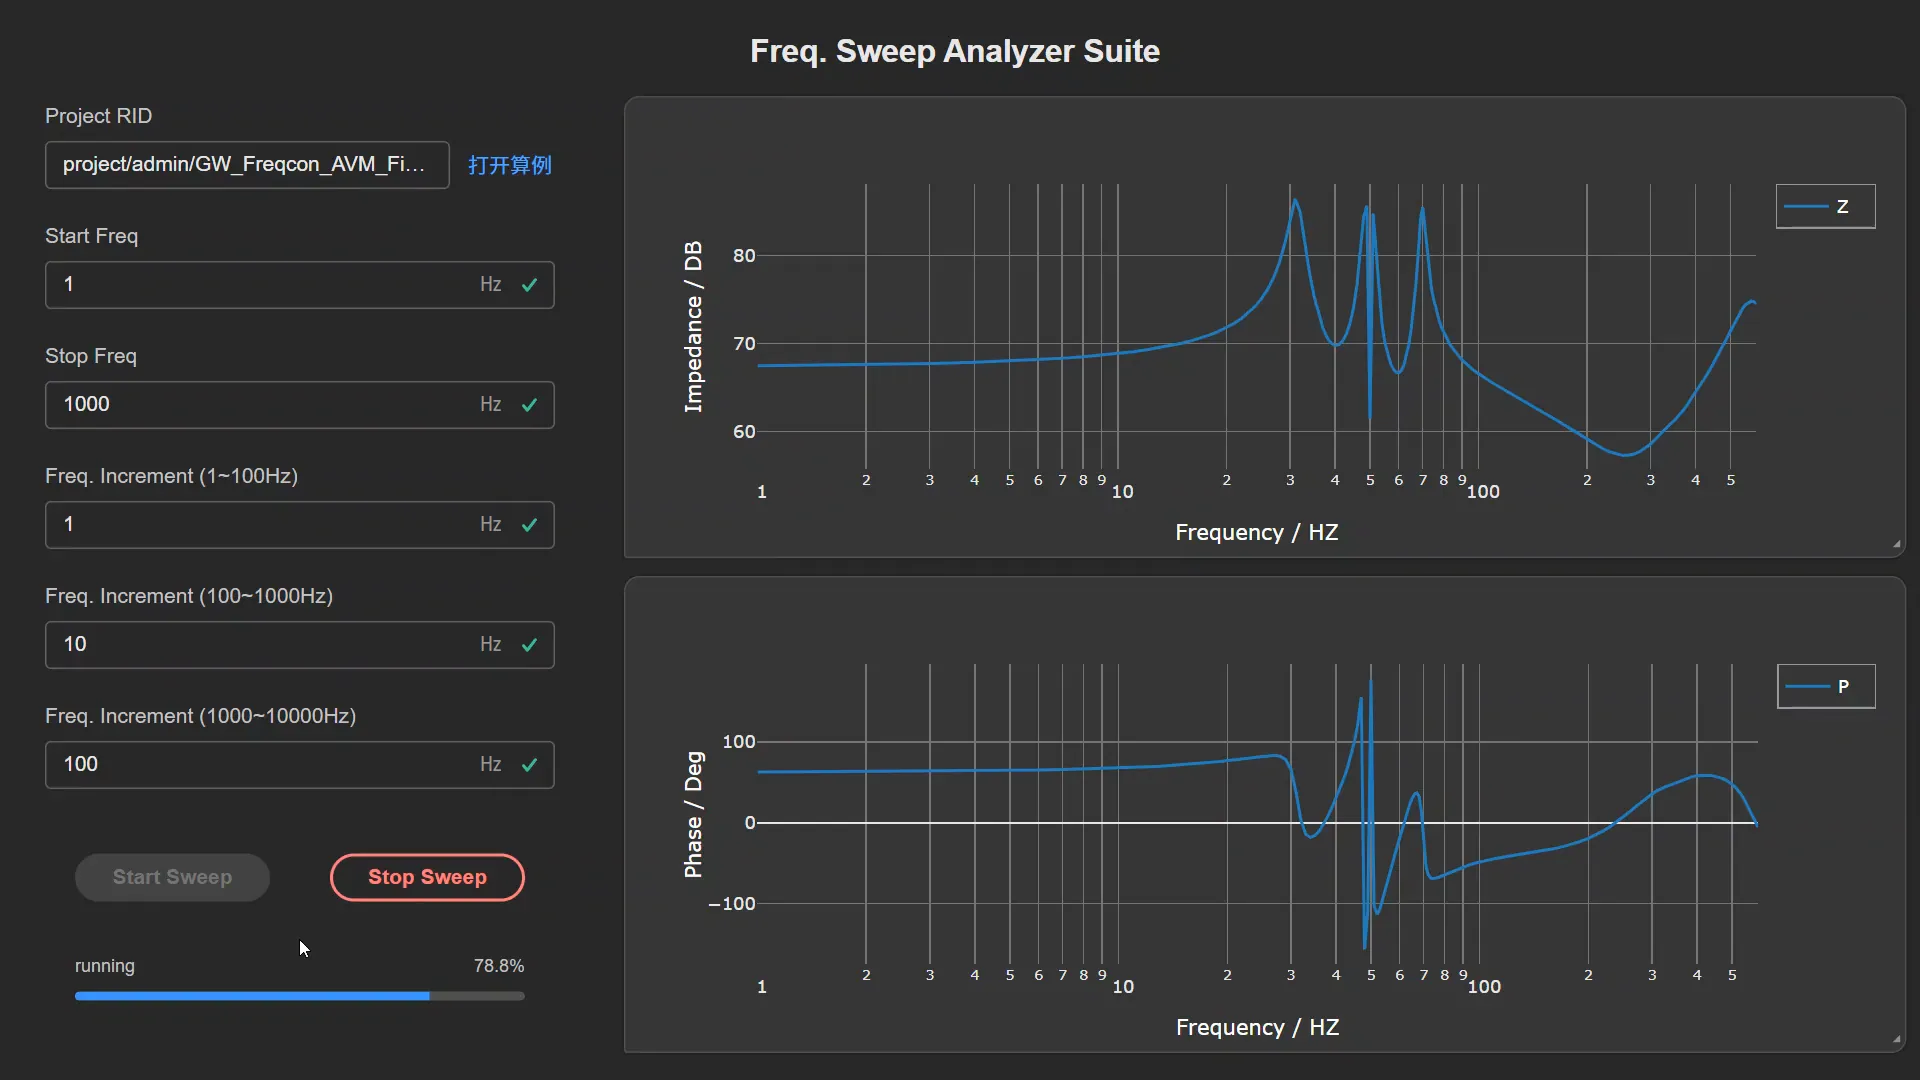This screenshot has height=1080, width=1920.
Task: Click the 0 tick on phase axis
Action: point(750,823)
